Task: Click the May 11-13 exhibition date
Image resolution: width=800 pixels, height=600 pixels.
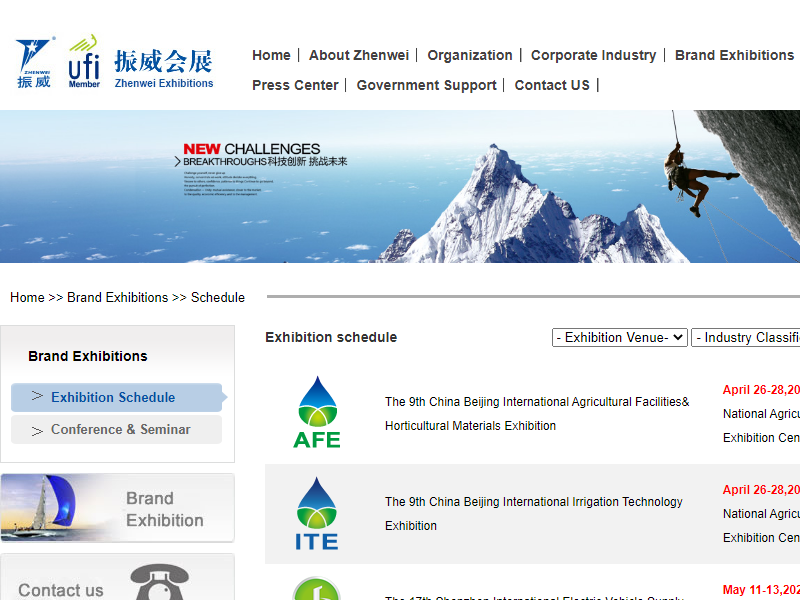Action: tap(761, 590)
